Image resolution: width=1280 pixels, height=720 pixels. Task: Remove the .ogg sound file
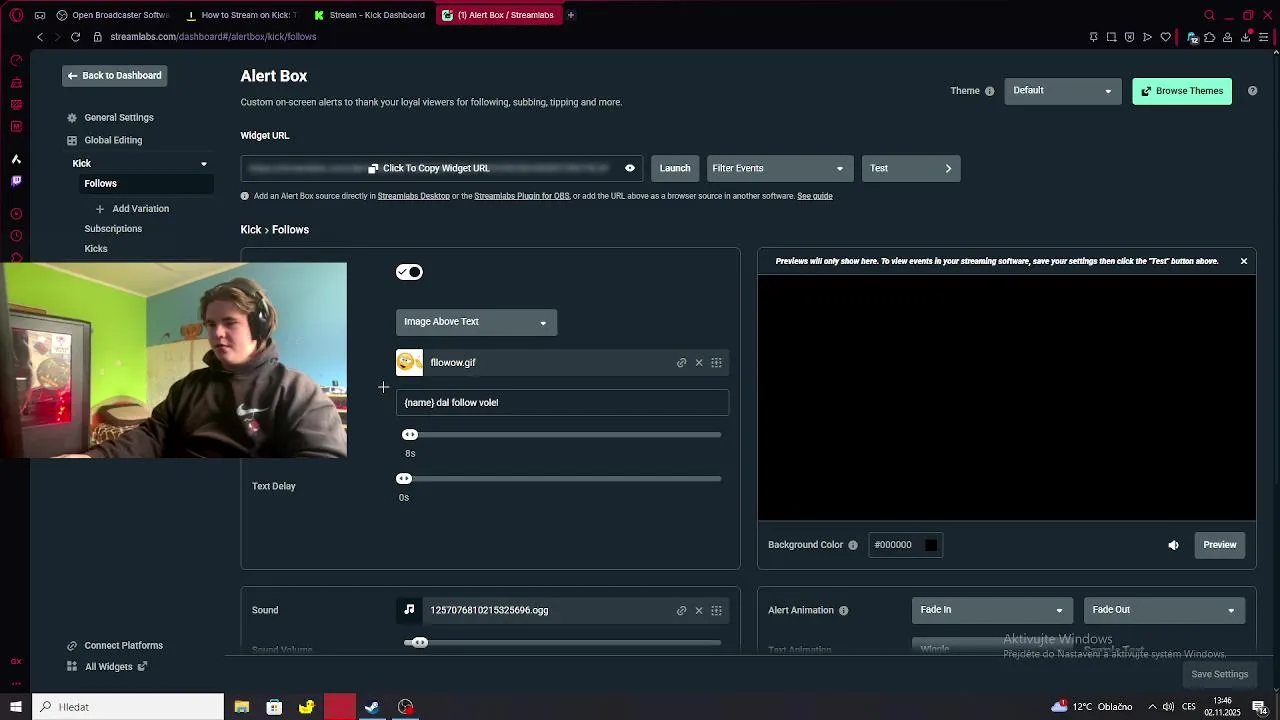pyautogui.click(x=699, y=611)
